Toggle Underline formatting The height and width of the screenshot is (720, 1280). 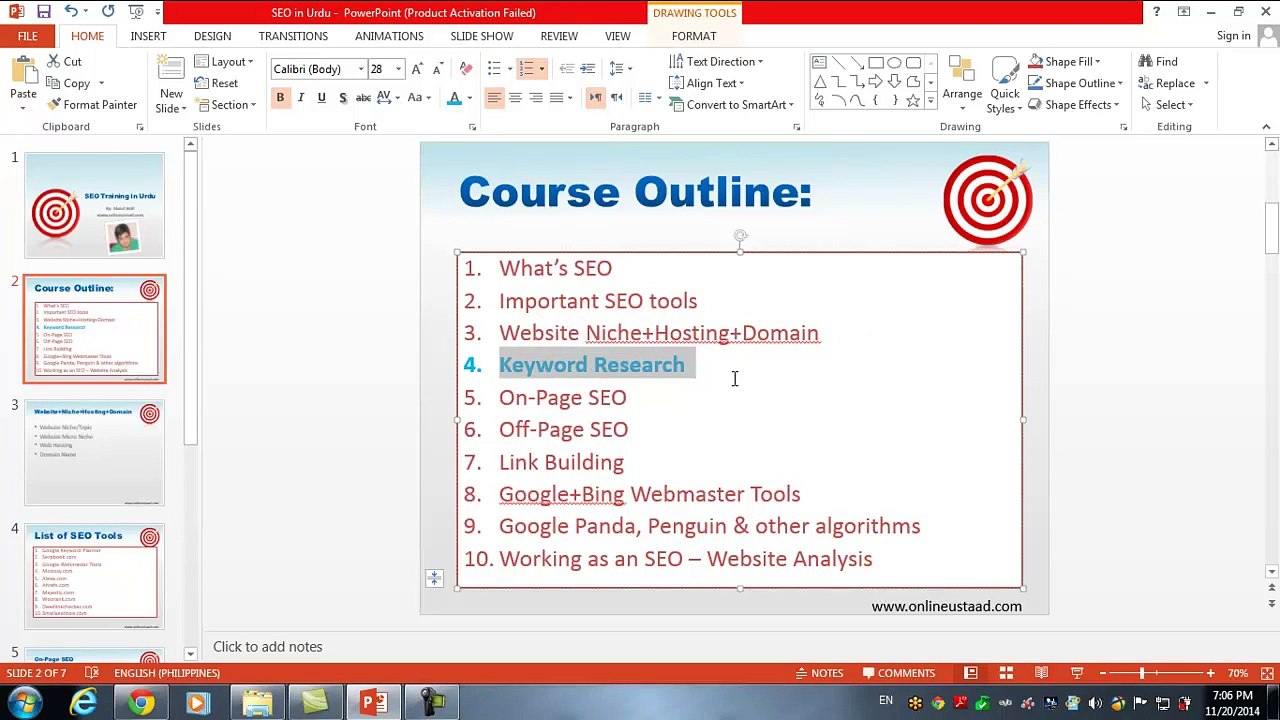click(x=321, y=98)
